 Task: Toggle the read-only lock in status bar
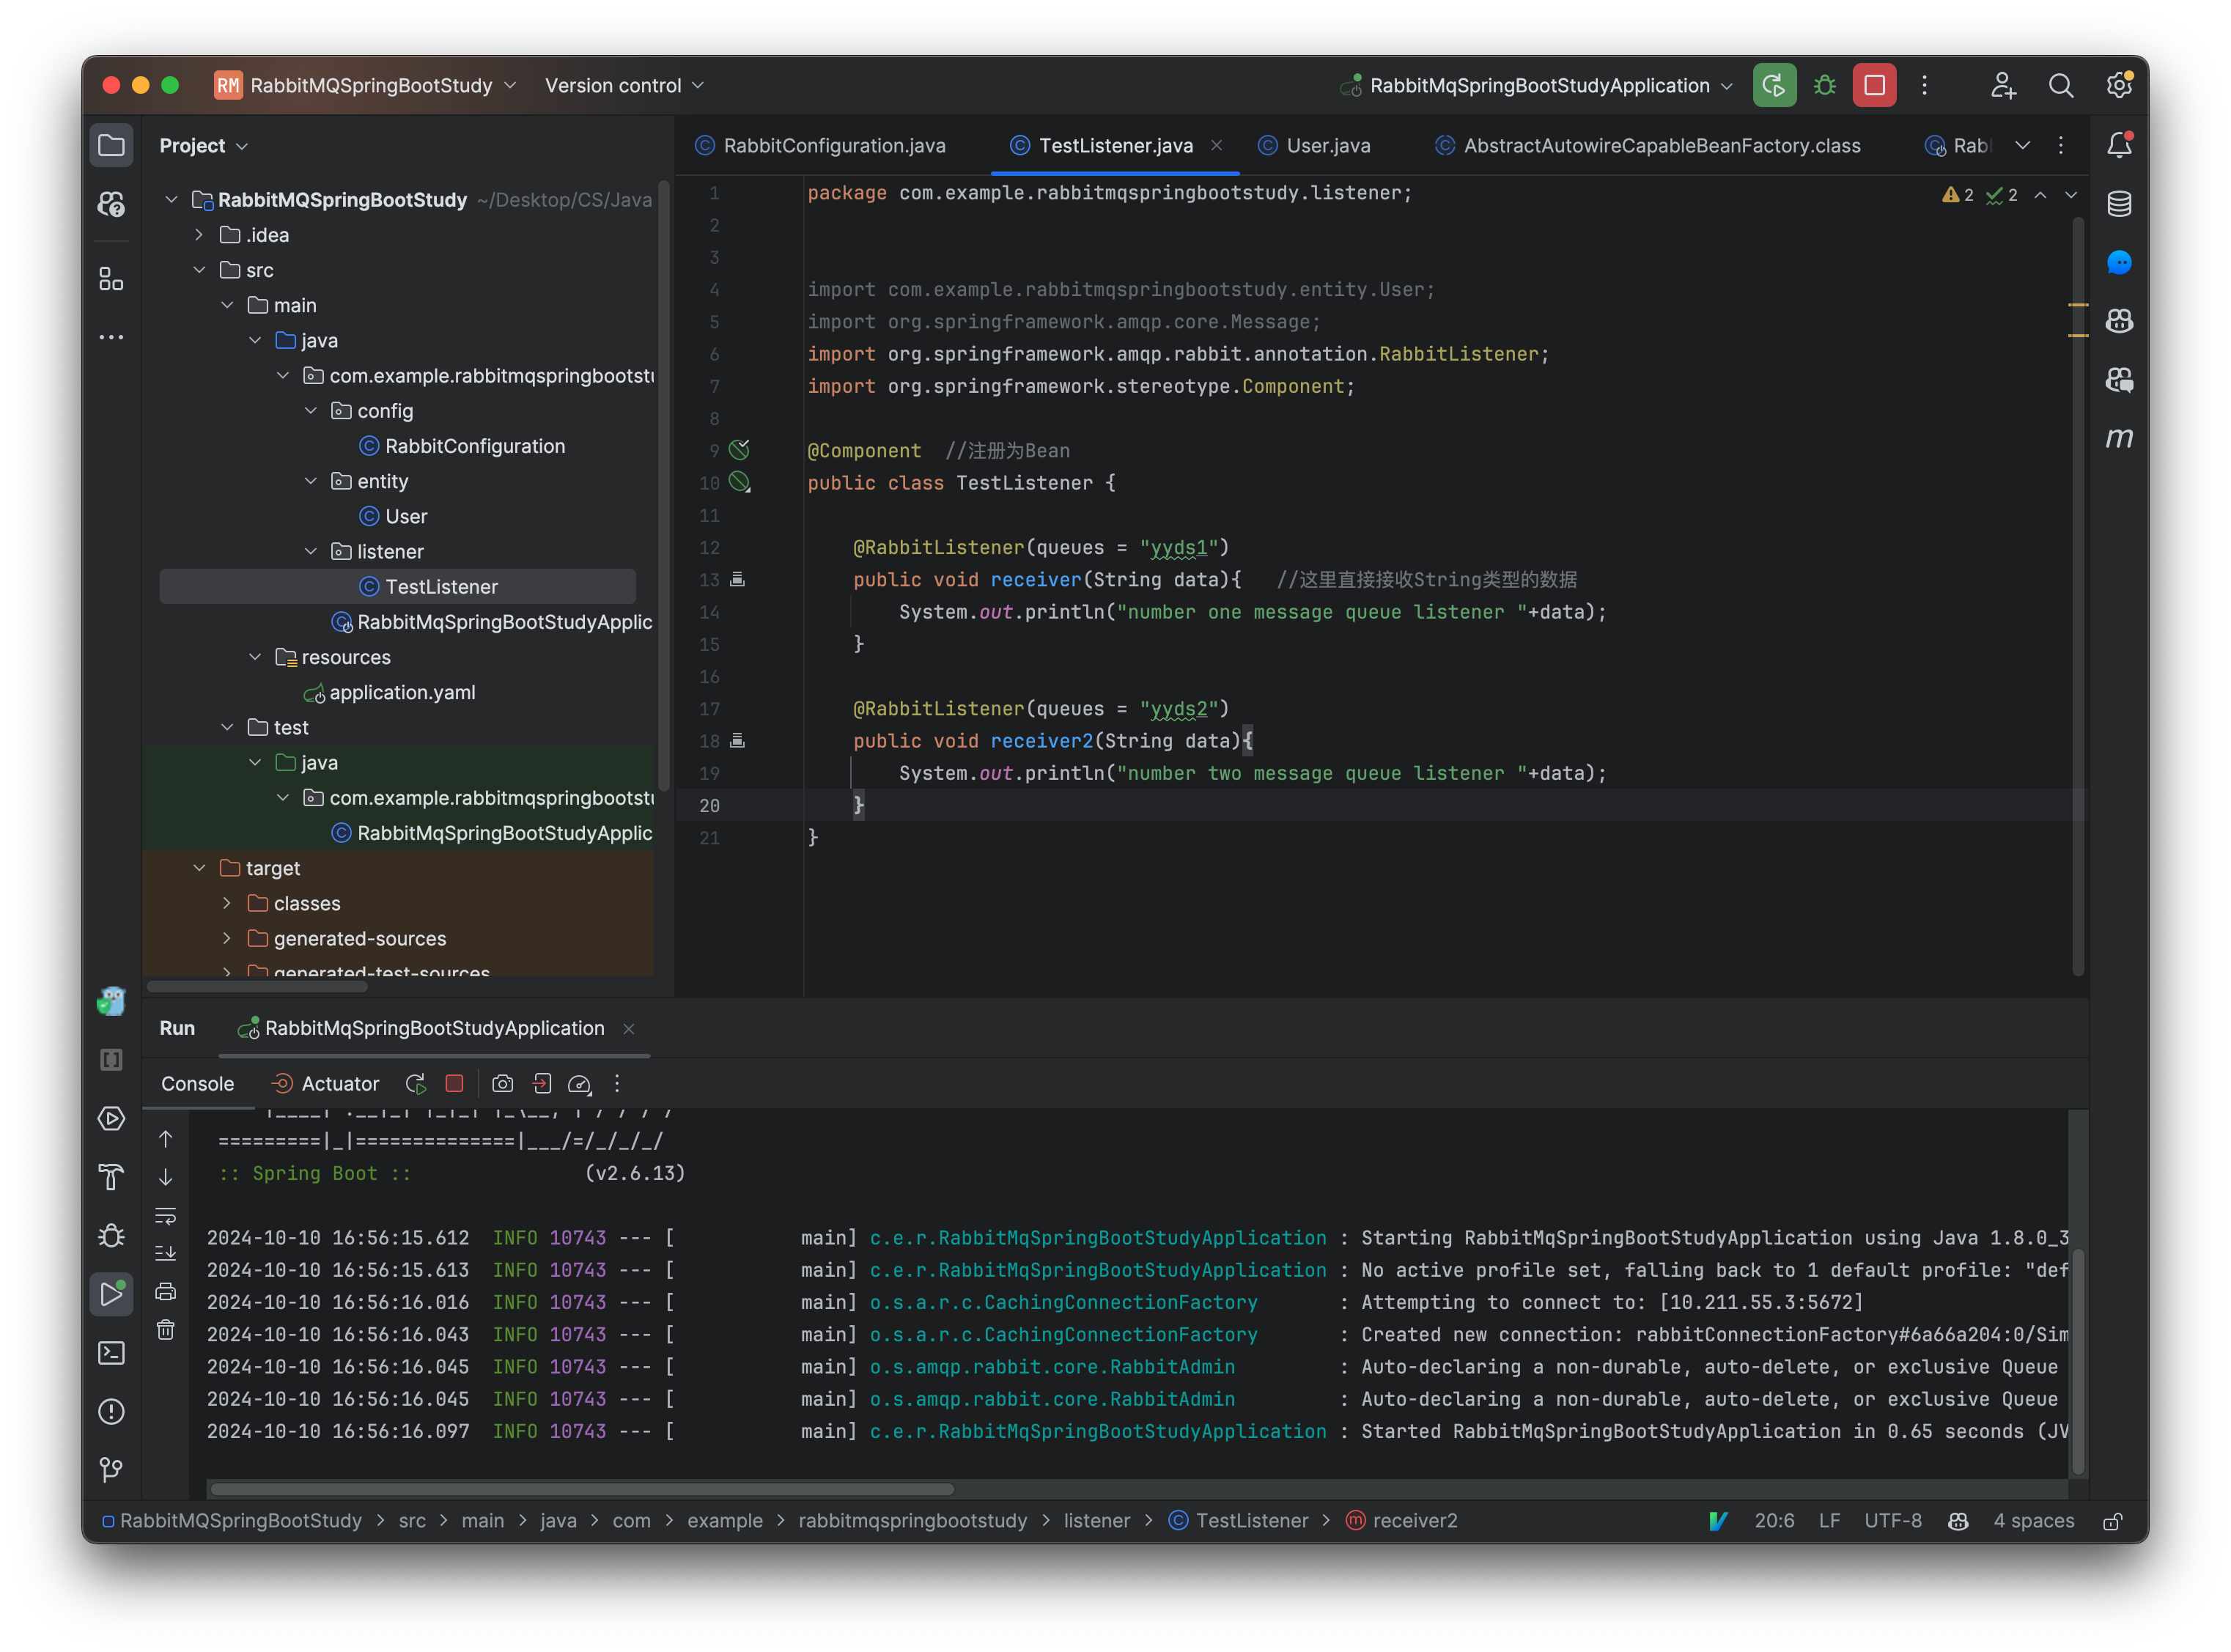click(2112, 1521)
